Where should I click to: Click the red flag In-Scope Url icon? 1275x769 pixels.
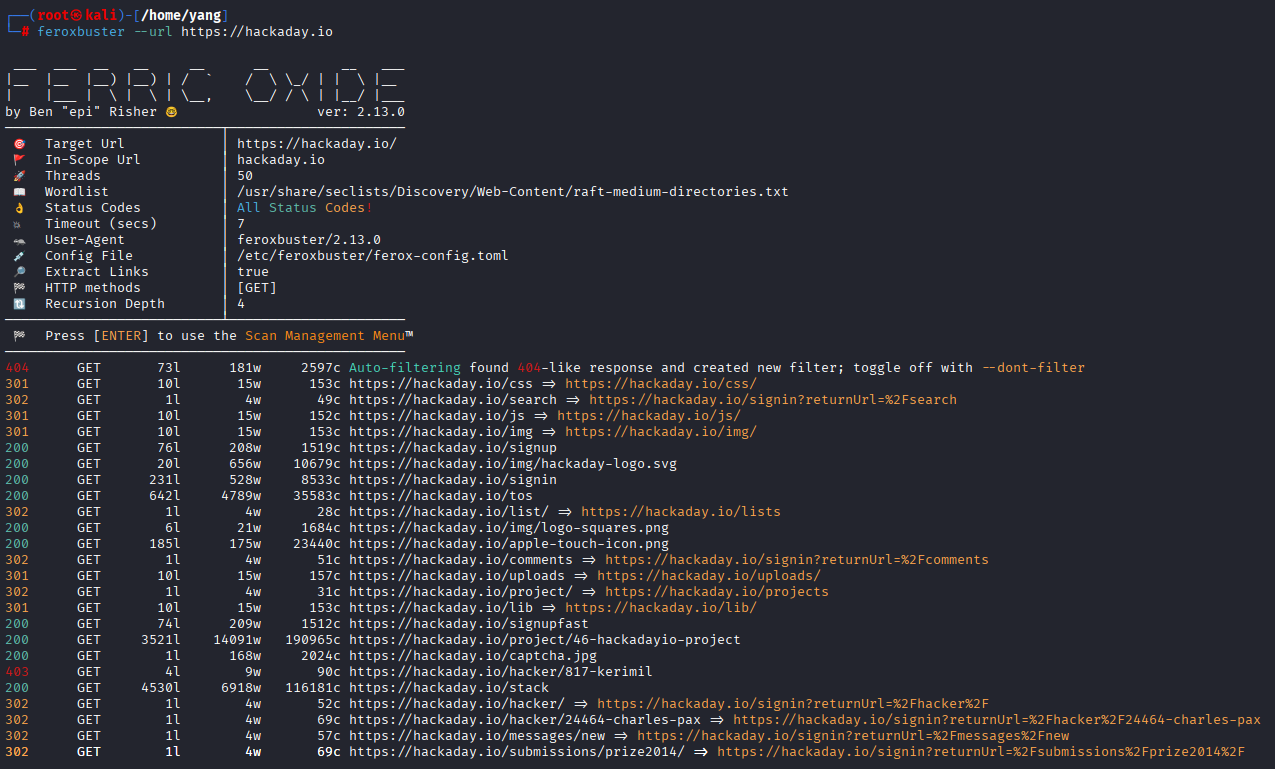(19, 160)
